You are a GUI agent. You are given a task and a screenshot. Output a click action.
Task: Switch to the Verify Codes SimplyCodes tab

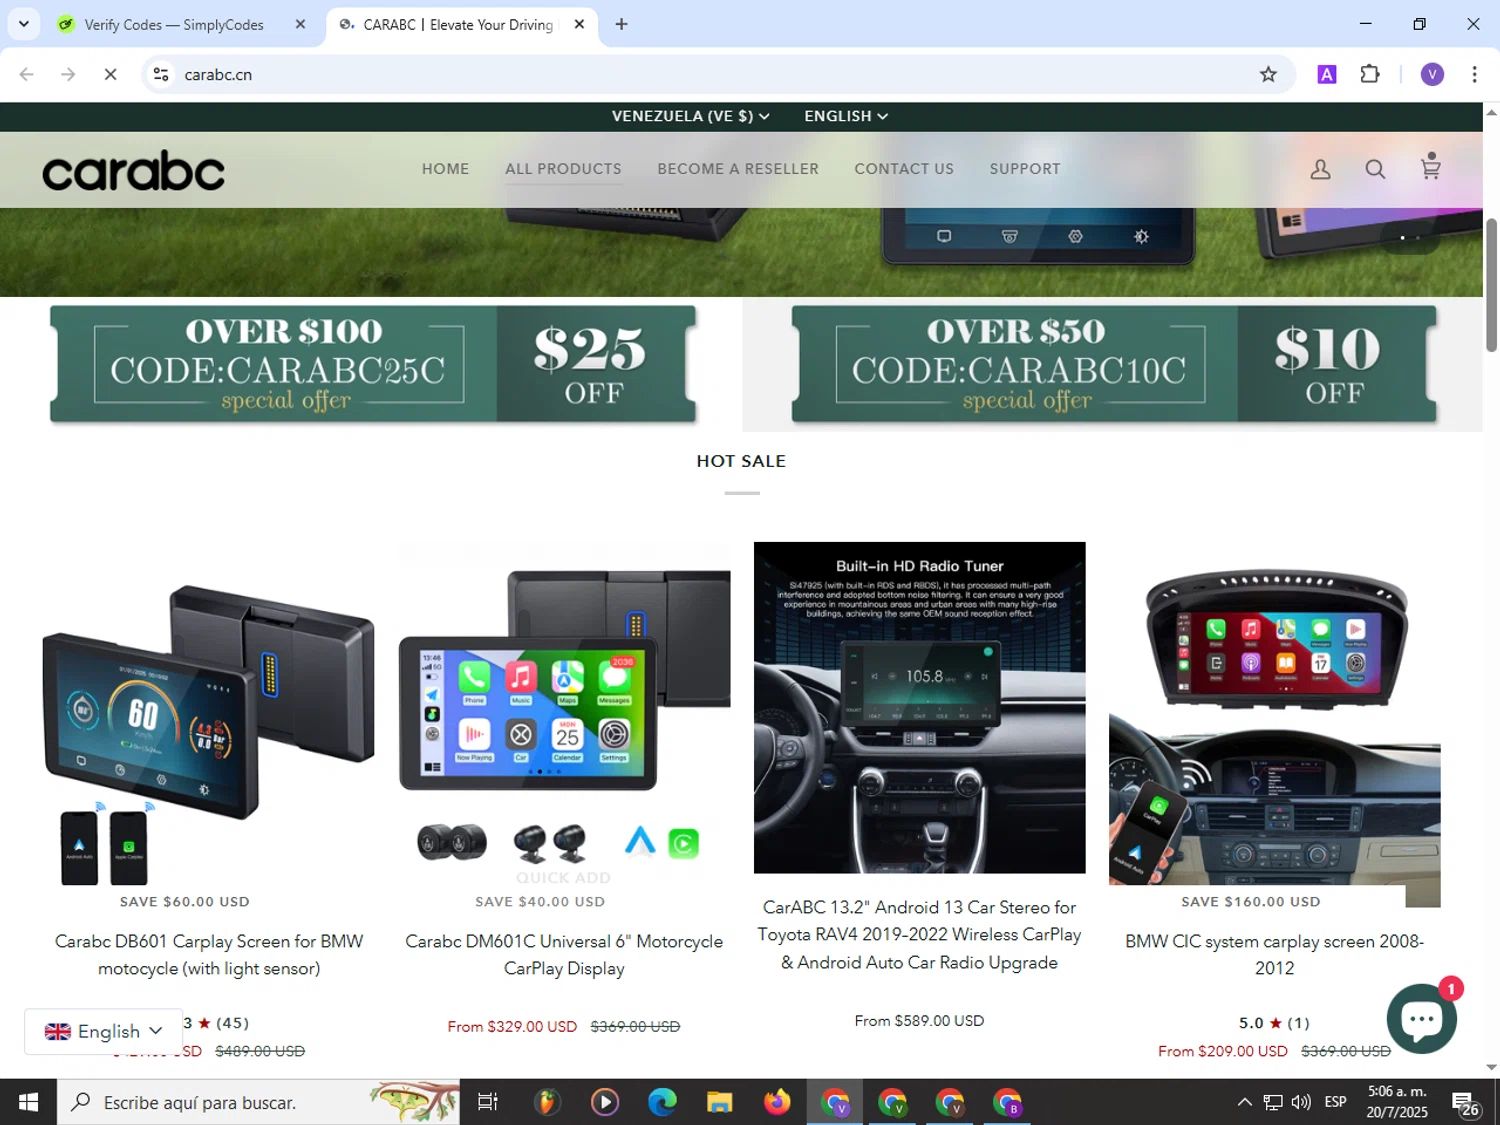pyautogui.click(x=174, y=24)
